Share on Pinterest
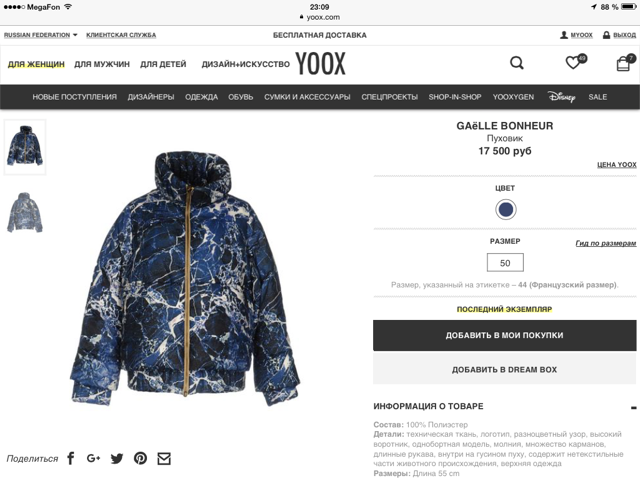 pyautogui.click(x=140, y=458)
